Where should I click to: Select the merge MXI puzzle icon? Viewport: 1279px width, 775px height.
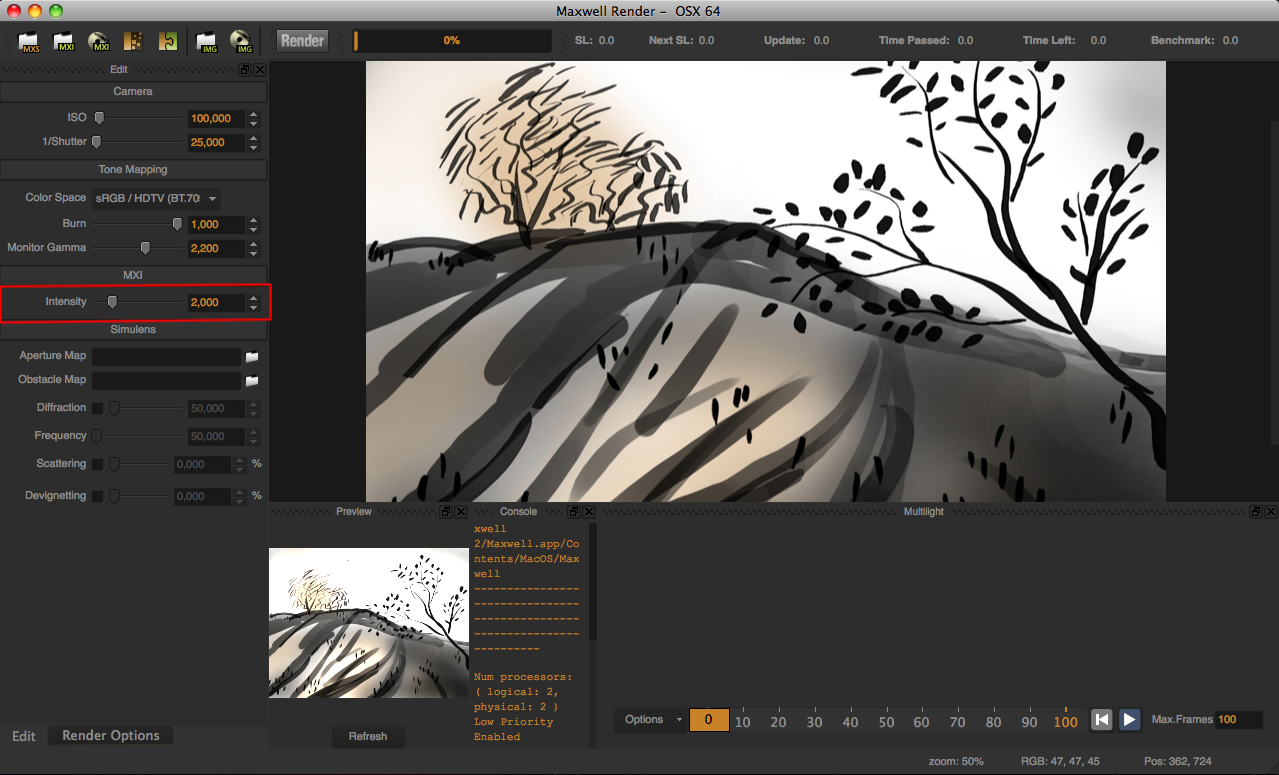point(168,41)
